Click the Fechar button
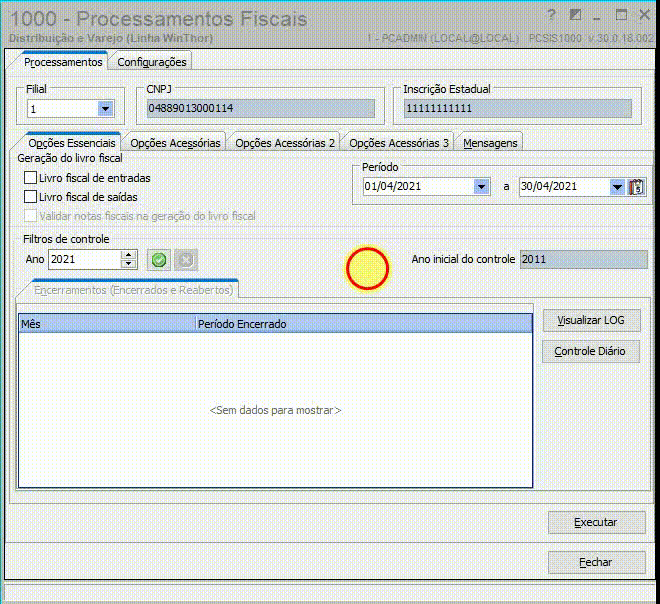The width and height of the screenshot is (660, 604). tap(596, 562)
